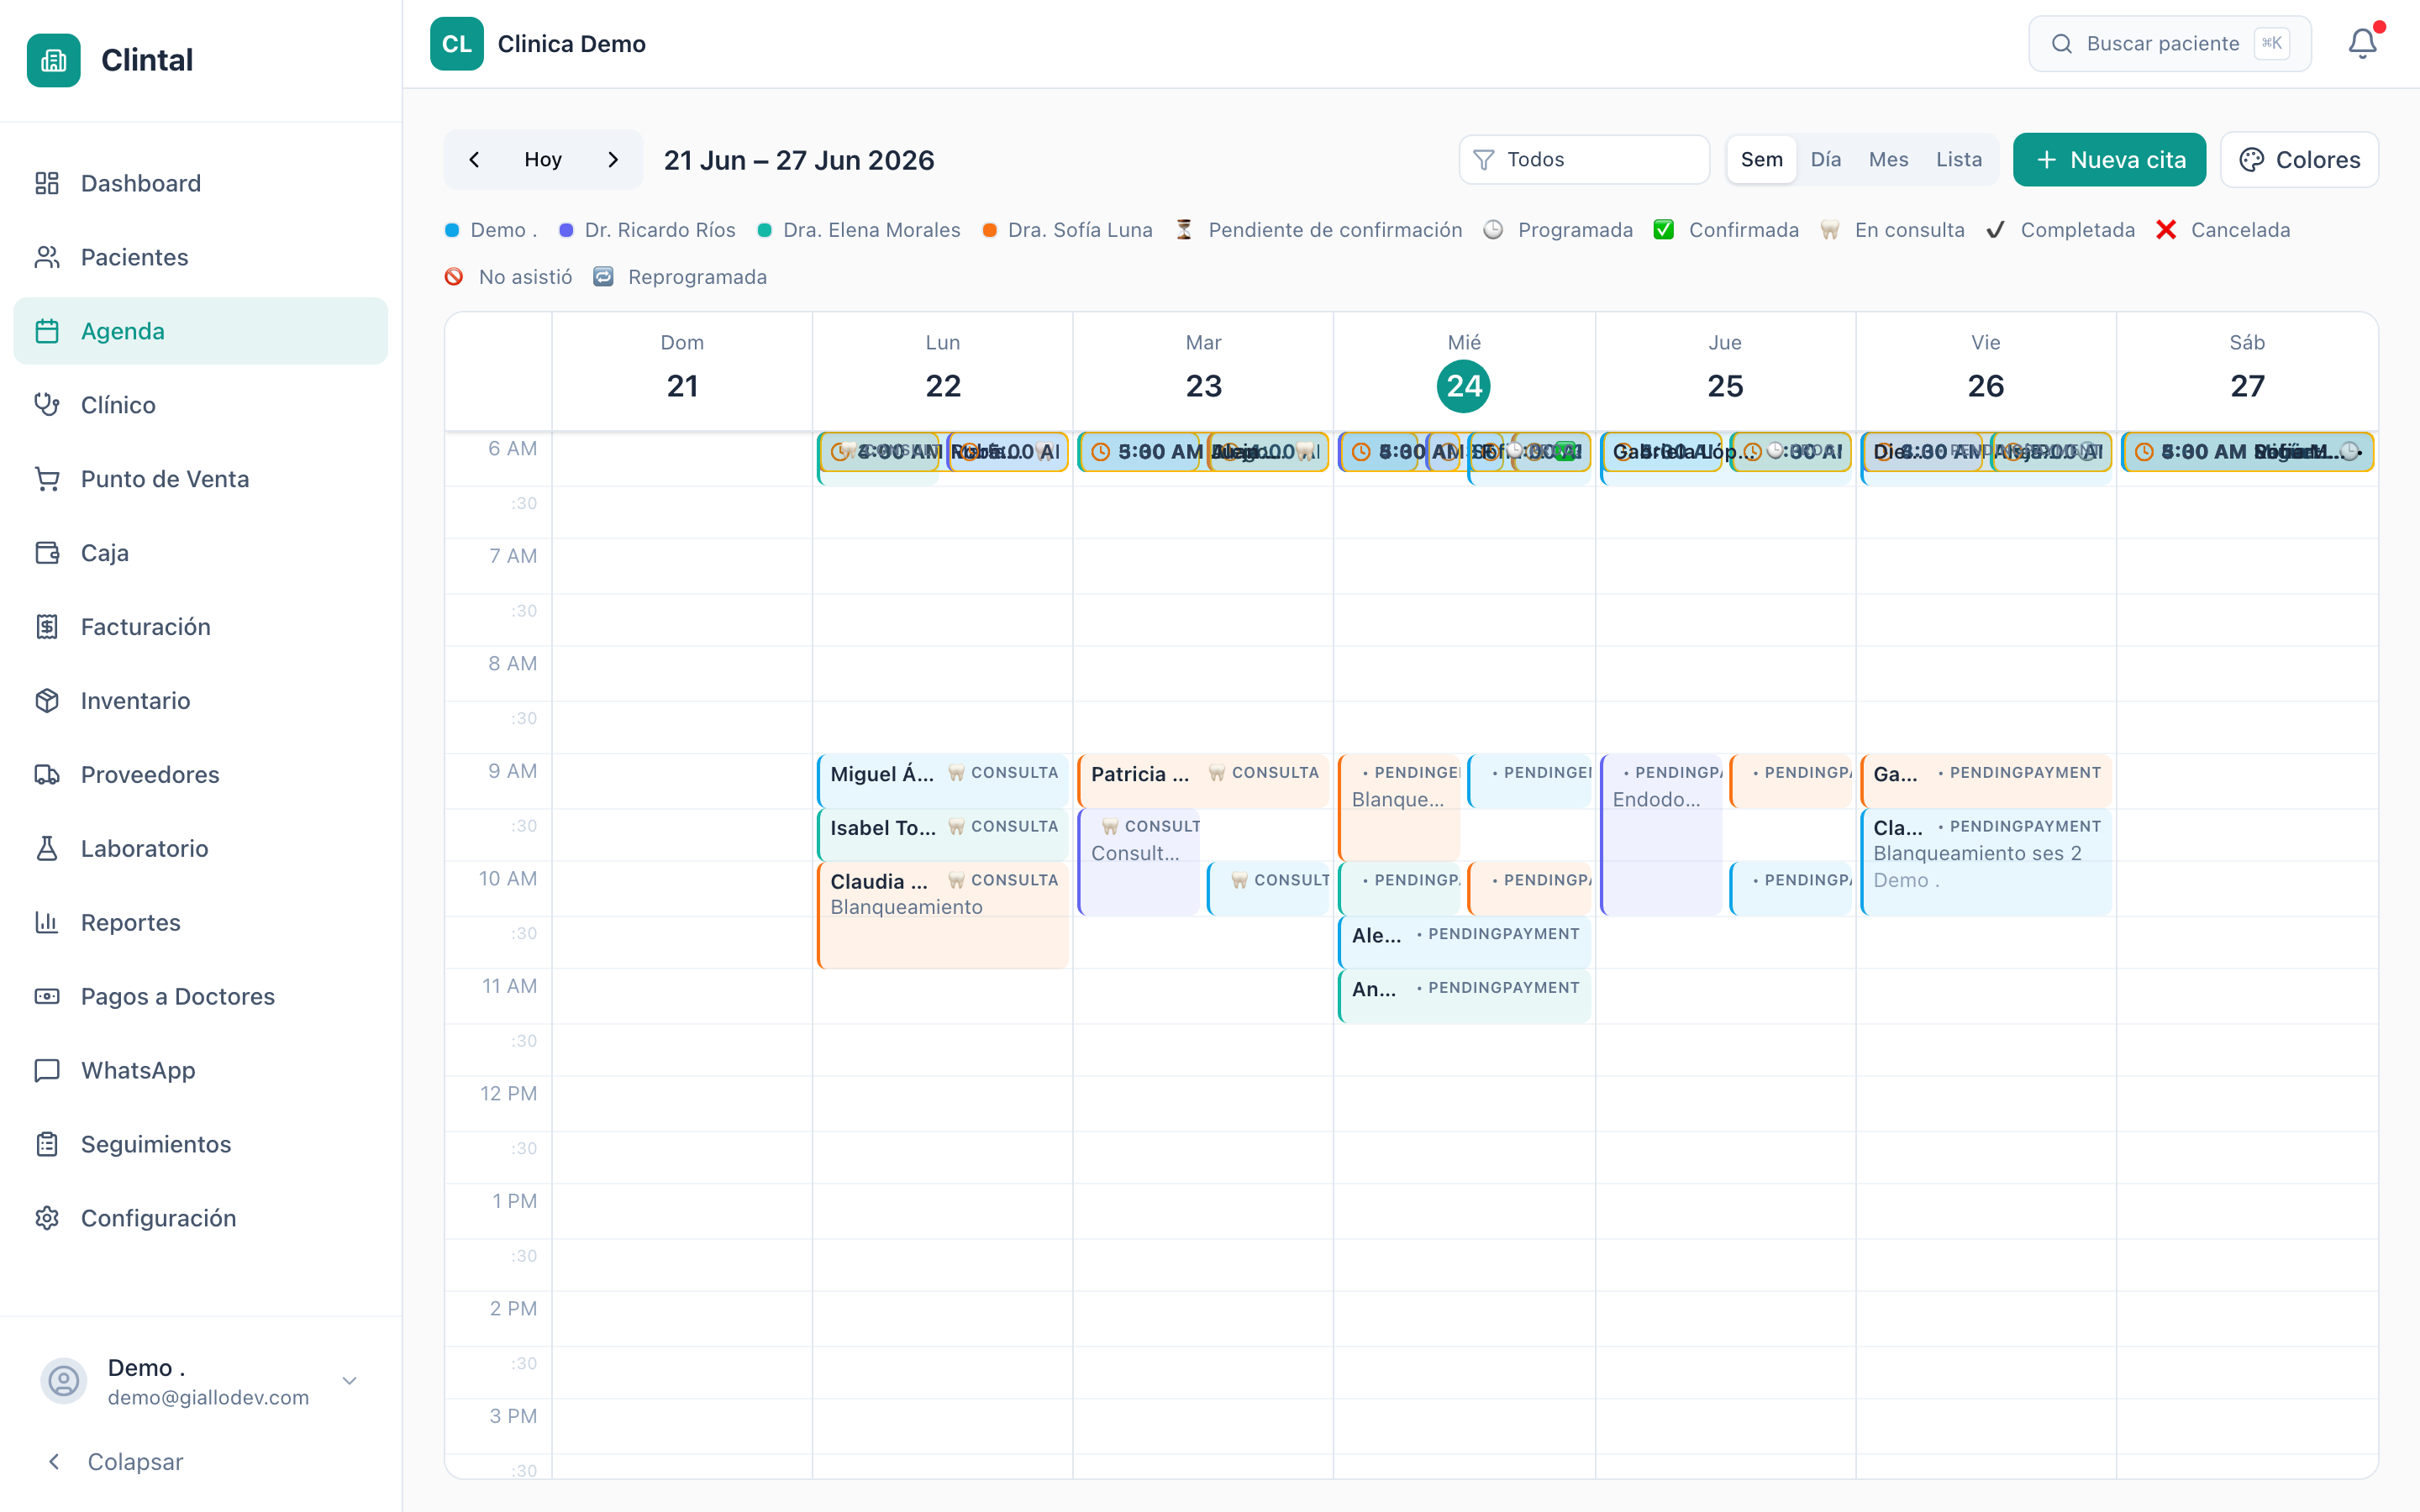
Task: Open Punto de Venta cart section
Action: click(x=200, y=479)
